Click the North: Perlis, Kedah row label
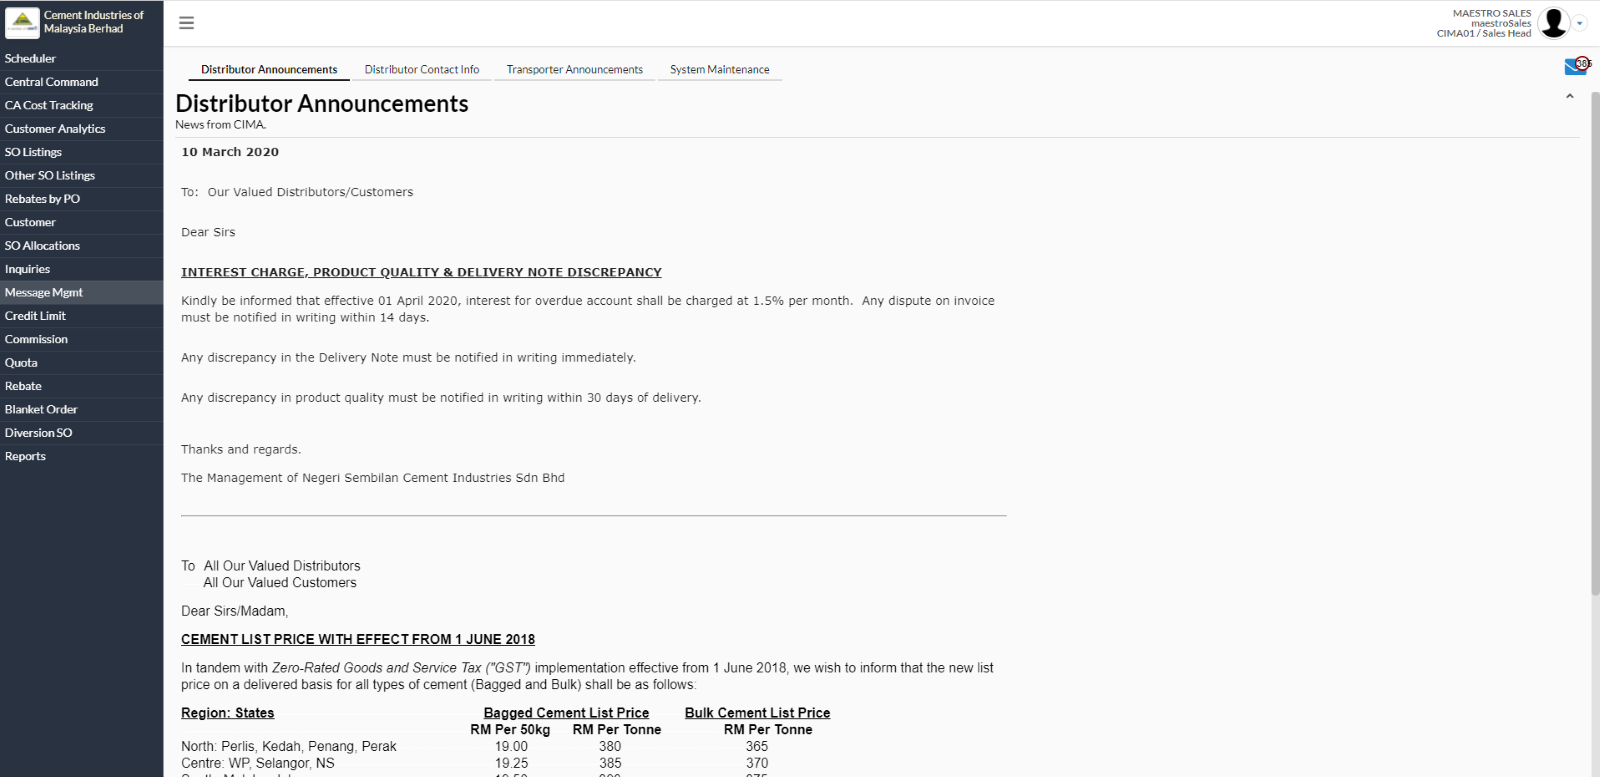Viewport: 1600px width, 777px height. (288, 746)
